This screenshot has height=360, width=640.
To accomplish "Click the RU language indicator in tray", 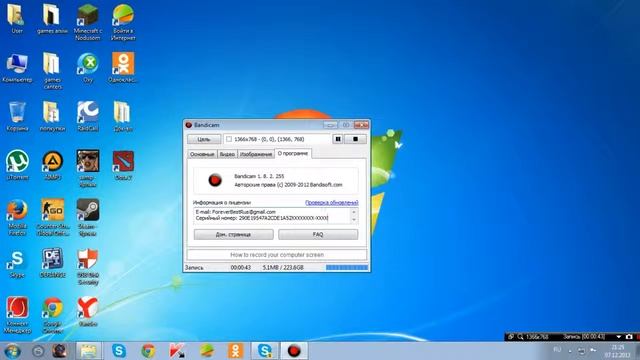I will click(x=557, y=350).
